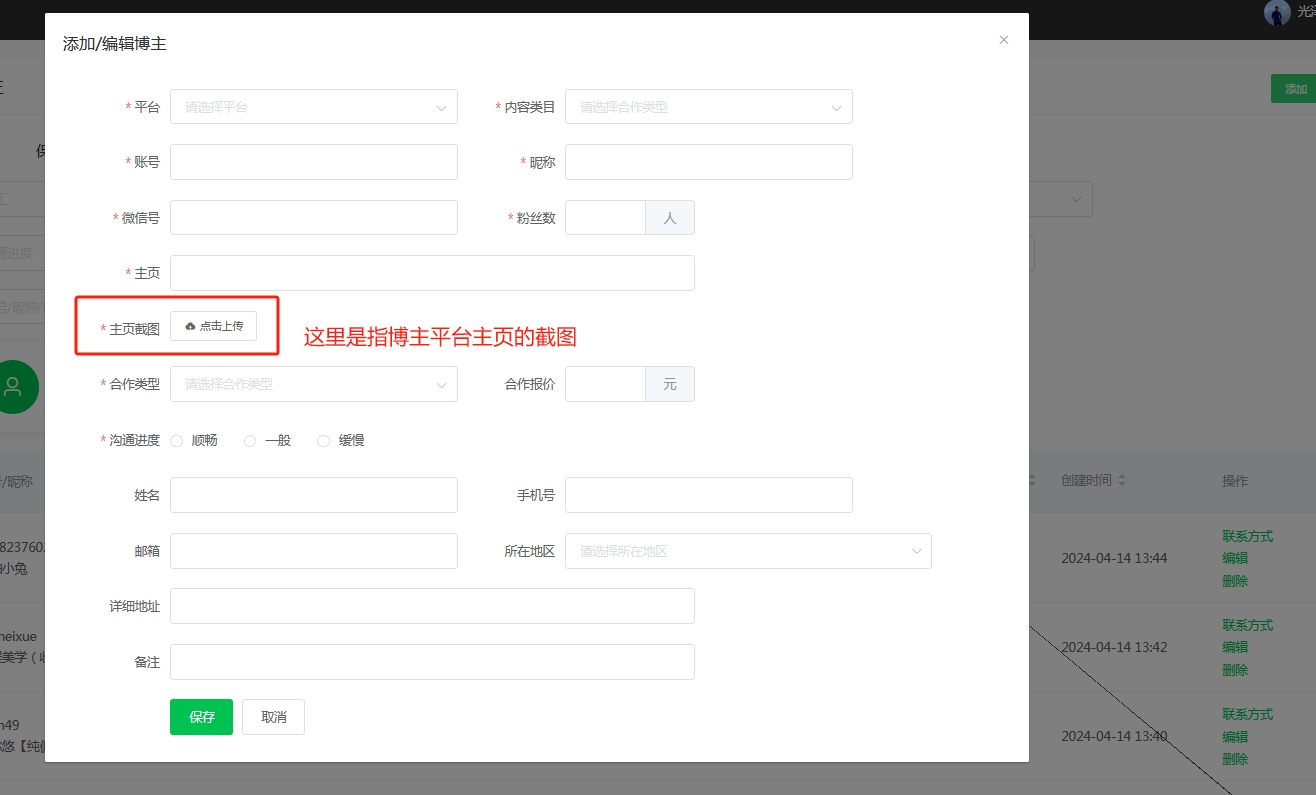Focus the 邮箱 input field

[x=314, y=551]
